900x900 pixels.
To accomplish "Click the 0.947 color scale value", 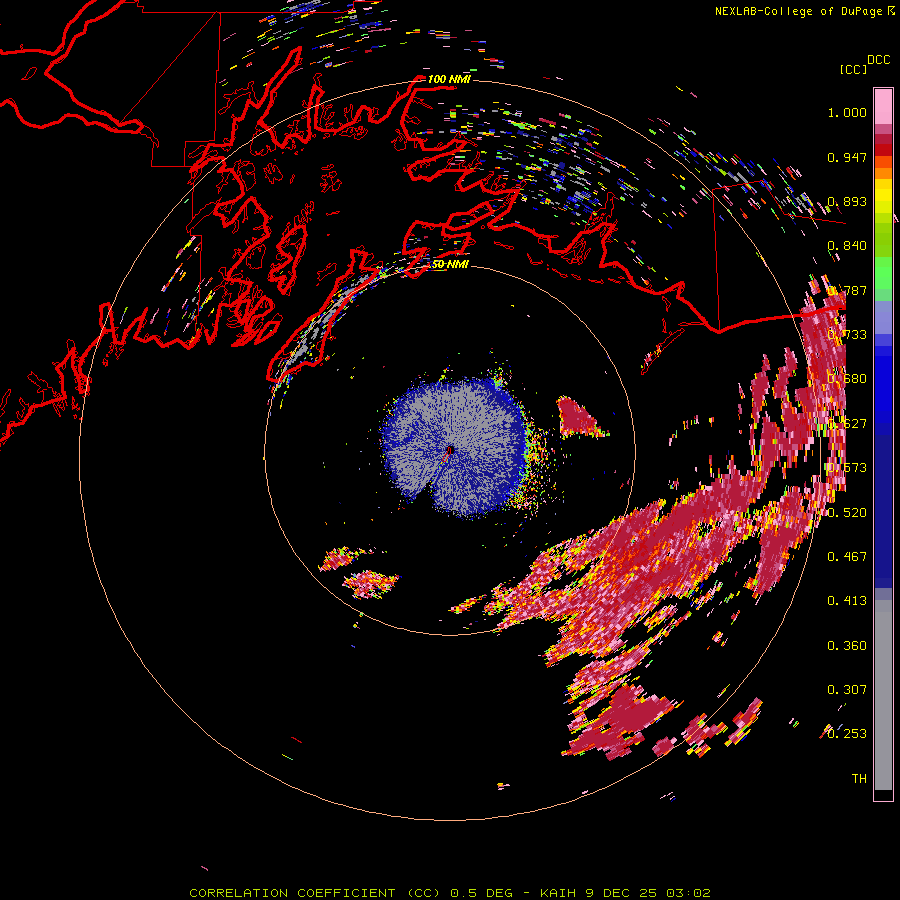I will point(847,157).
